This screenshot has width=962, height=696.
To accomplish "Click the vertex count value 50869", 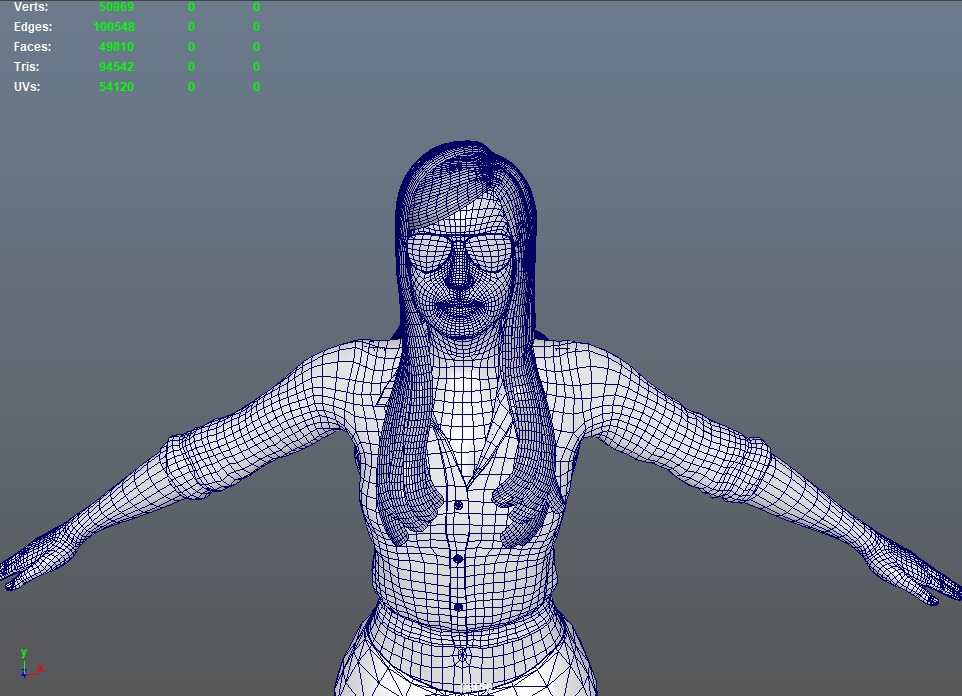I will [116, 7].
